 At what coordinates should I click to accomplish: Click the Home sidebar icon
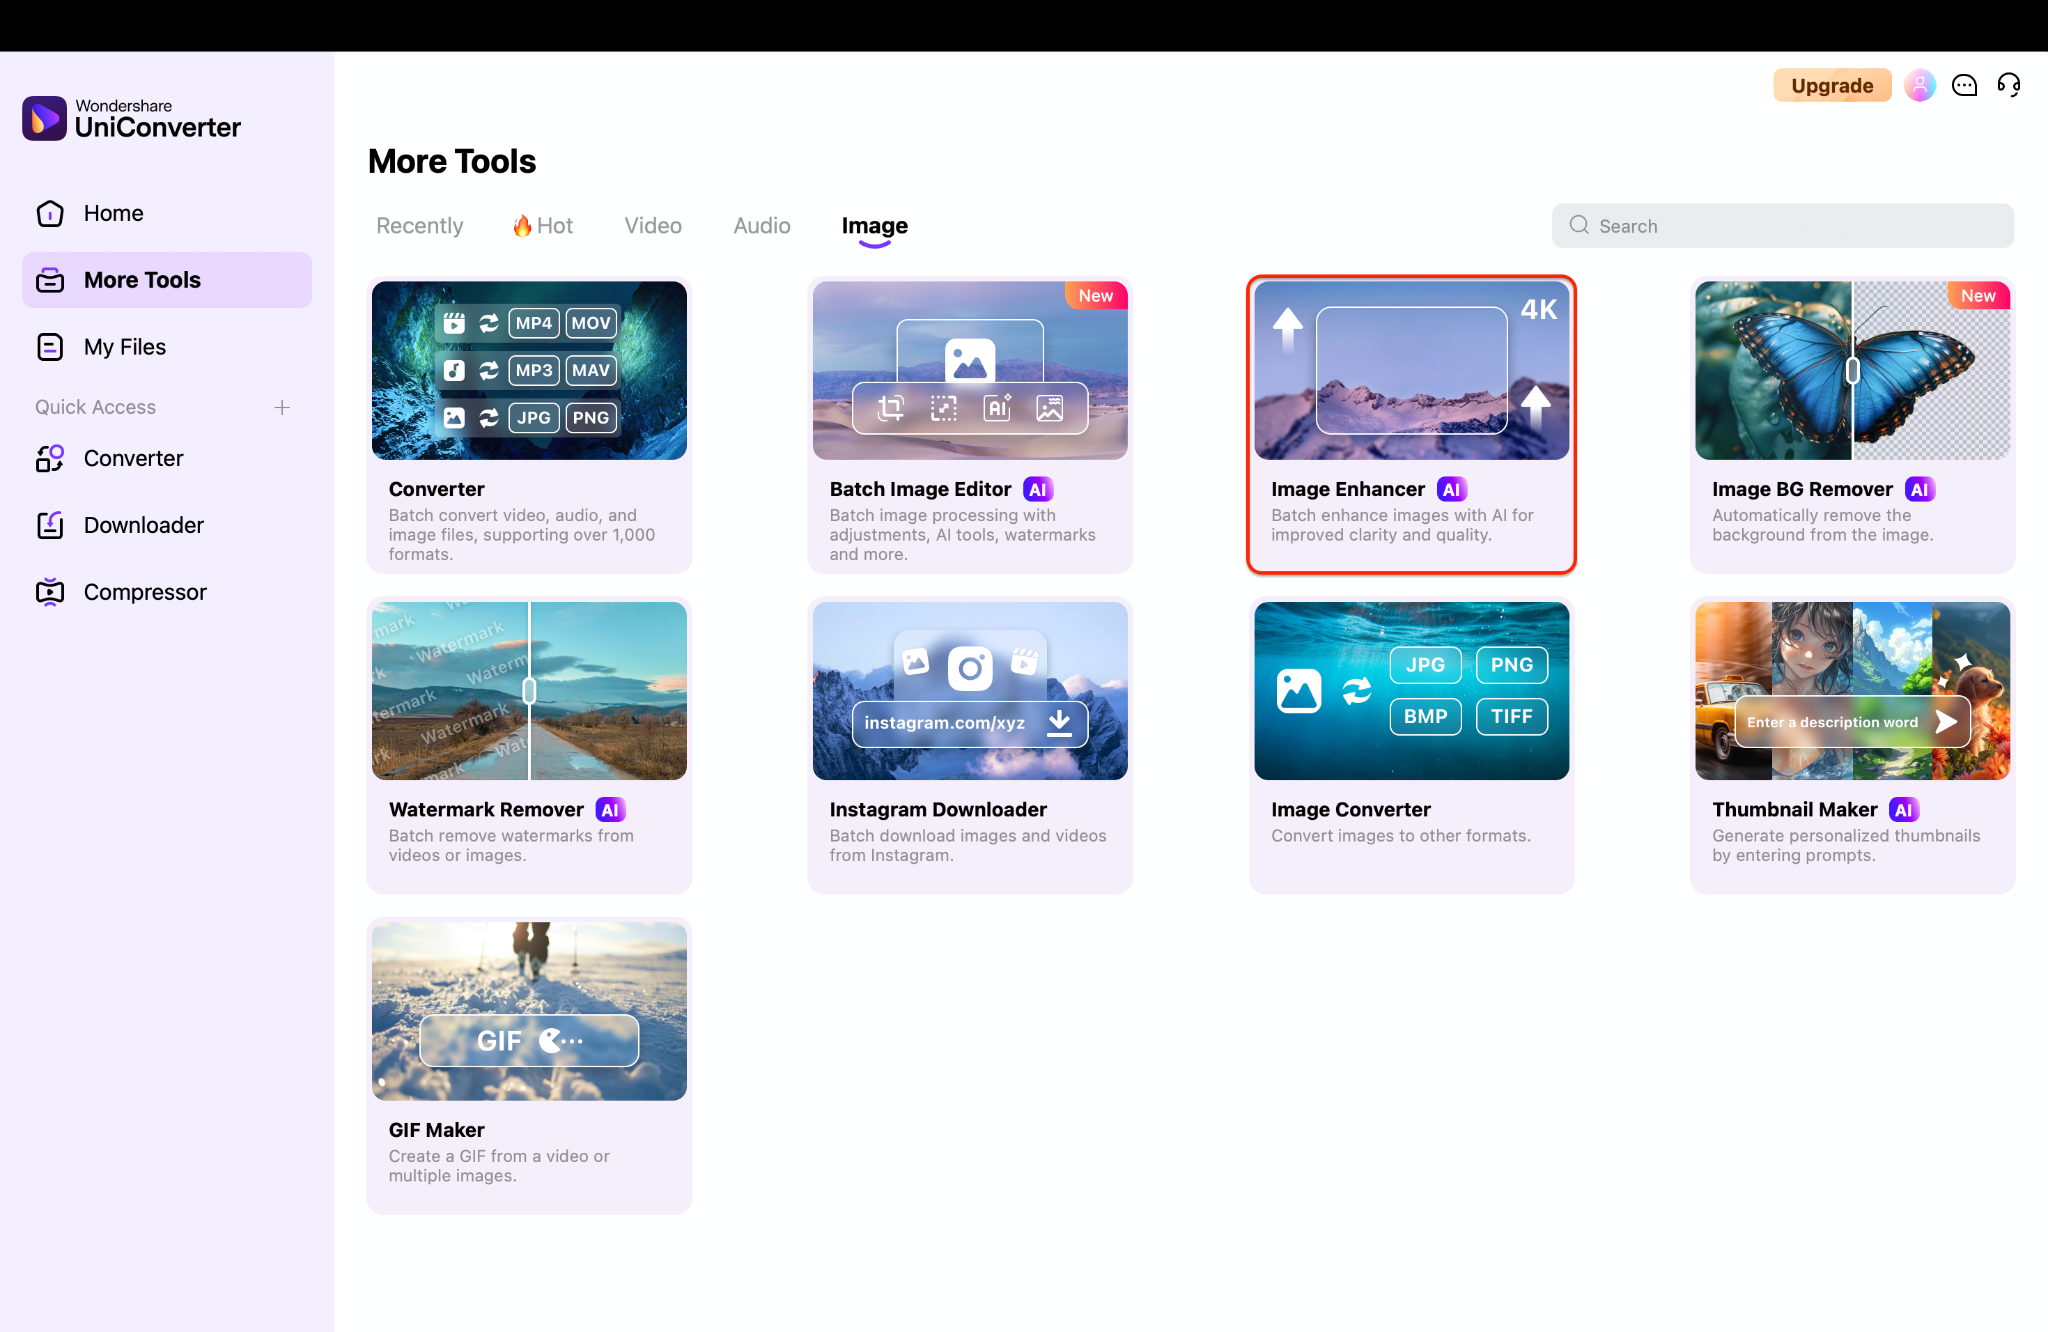pos(50,213)
